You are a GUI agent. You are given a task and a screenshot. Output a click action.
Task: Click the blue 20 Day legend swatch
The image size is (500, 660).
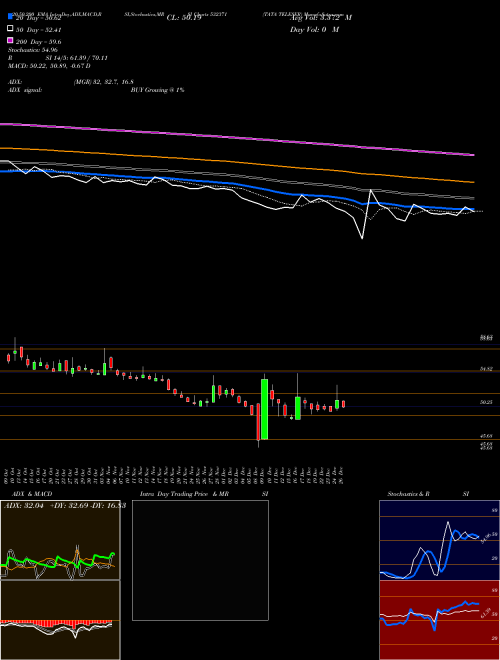[x=10, y=17]
